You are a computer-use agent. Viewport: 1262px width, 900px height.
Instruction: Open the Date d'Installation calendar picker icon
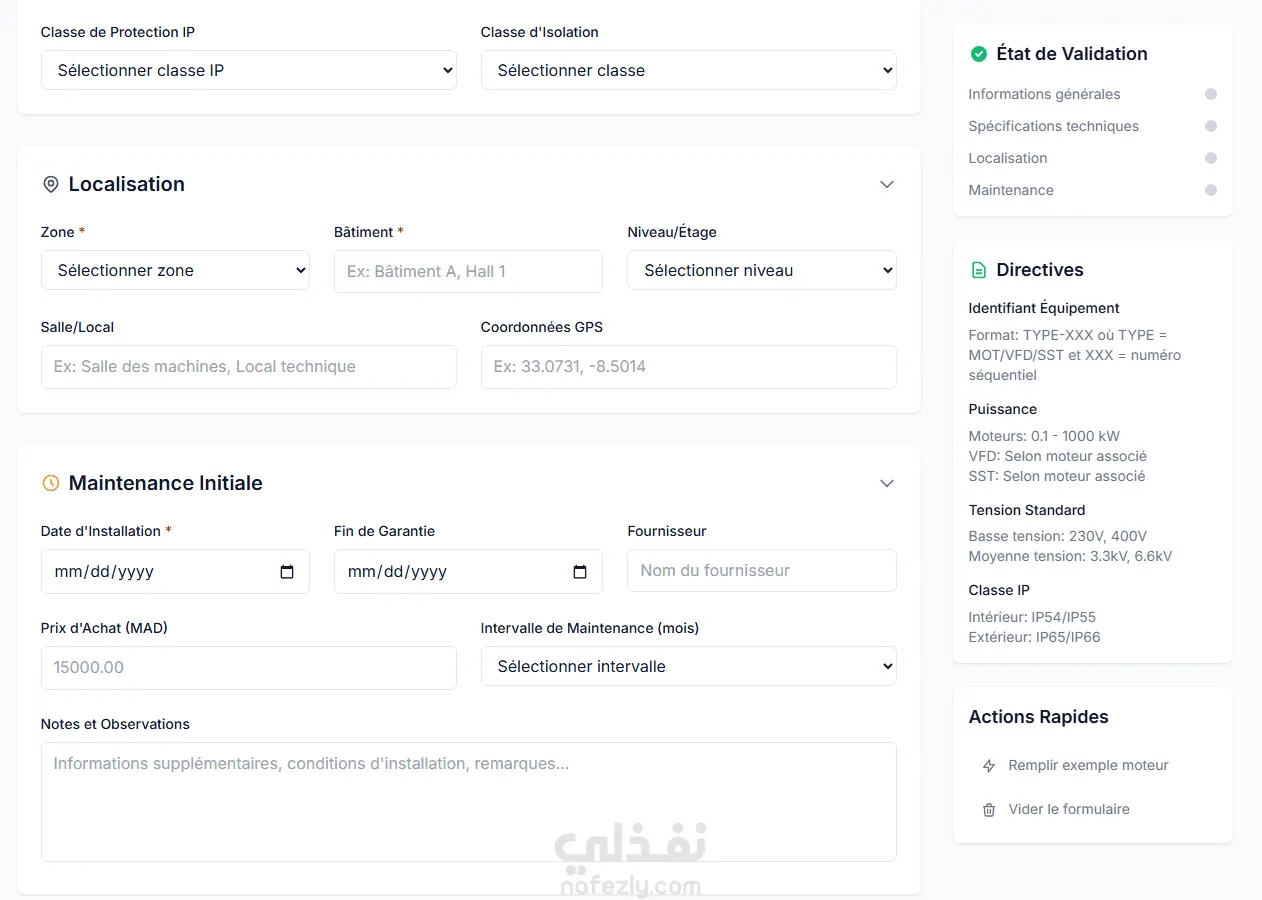click(x=287, y=572)
